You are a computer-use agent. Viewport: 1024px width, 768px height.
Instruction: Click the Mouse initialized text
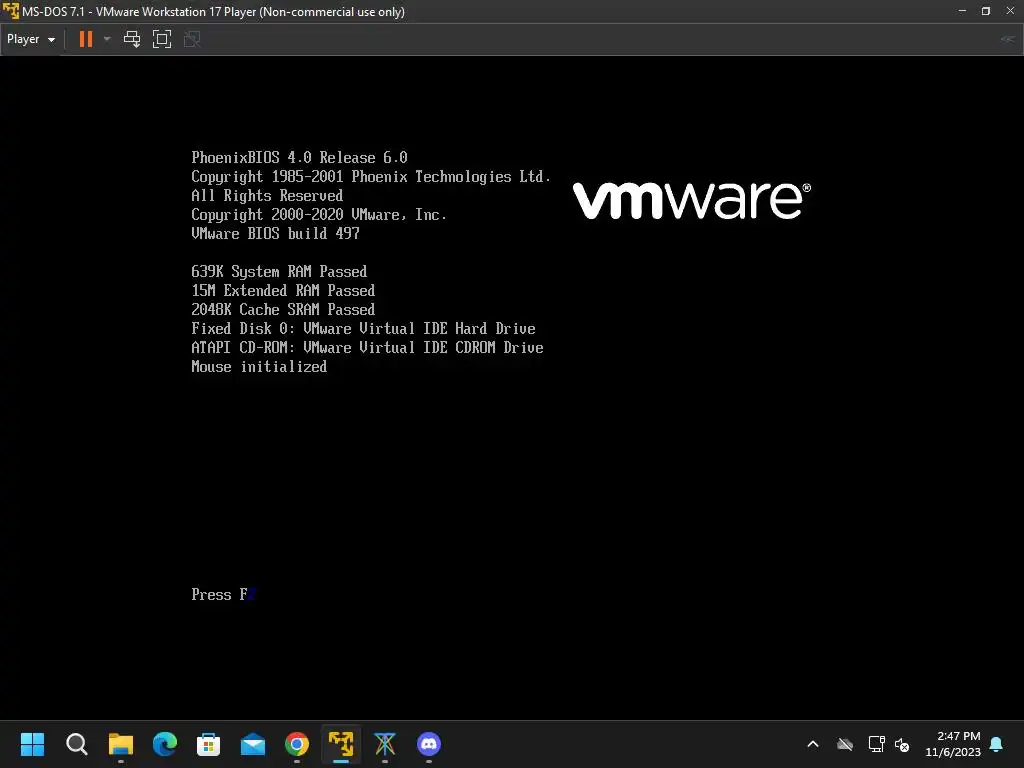coord(259,366)
